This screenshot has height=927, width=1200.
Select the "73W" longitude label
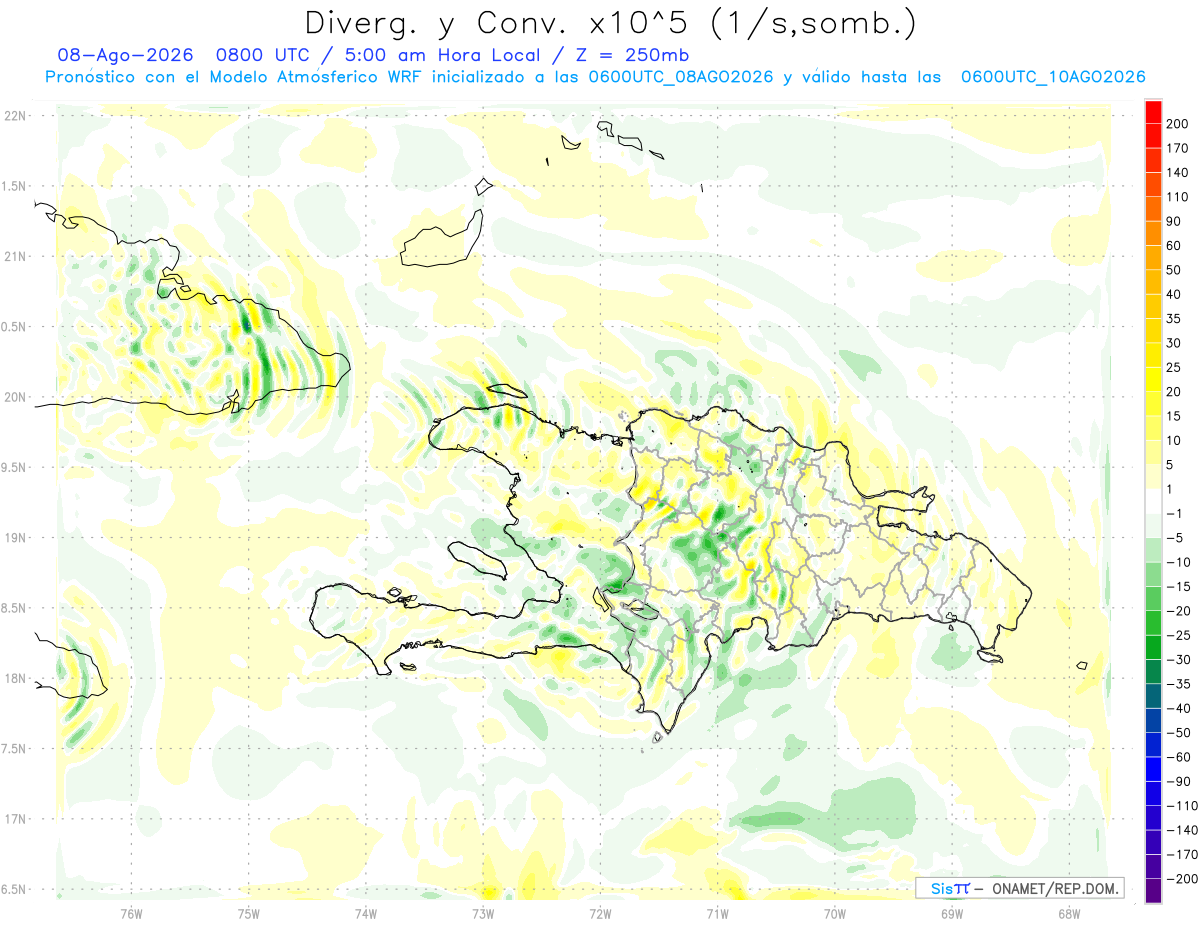[x=483, y=913]
